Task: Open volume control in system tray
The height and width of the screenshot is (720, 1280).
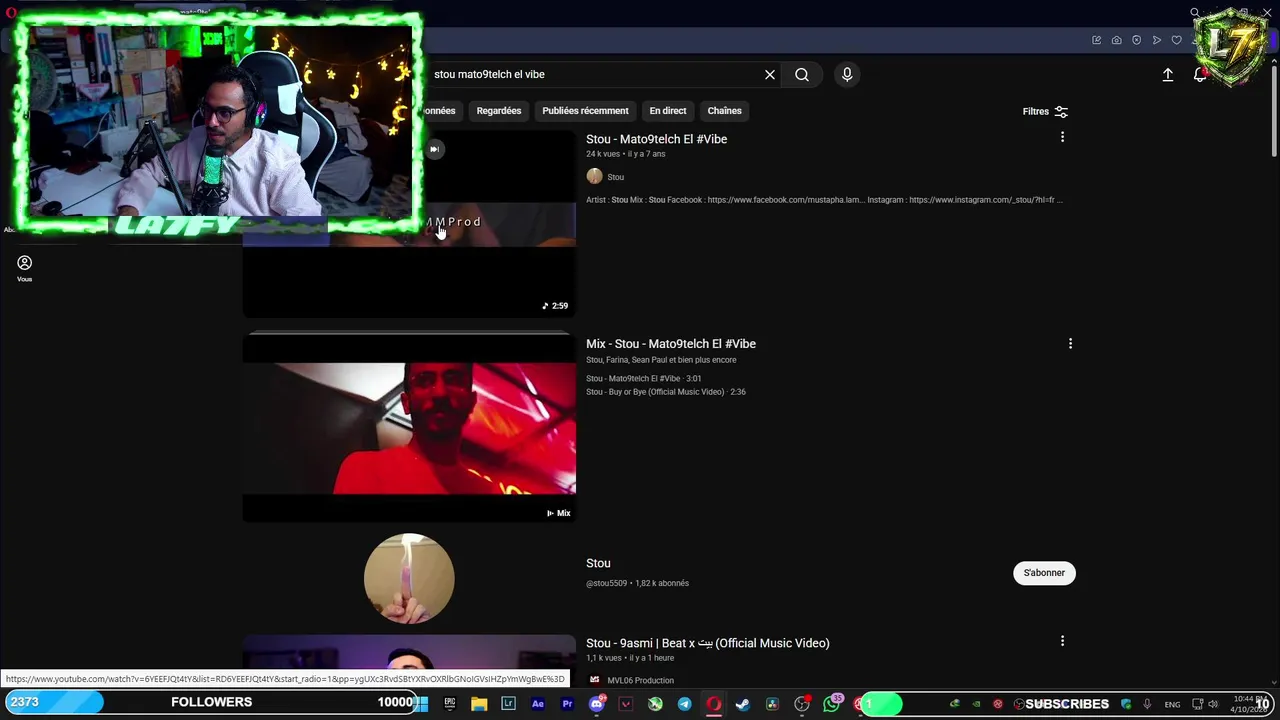Action: pos(1213,704)
